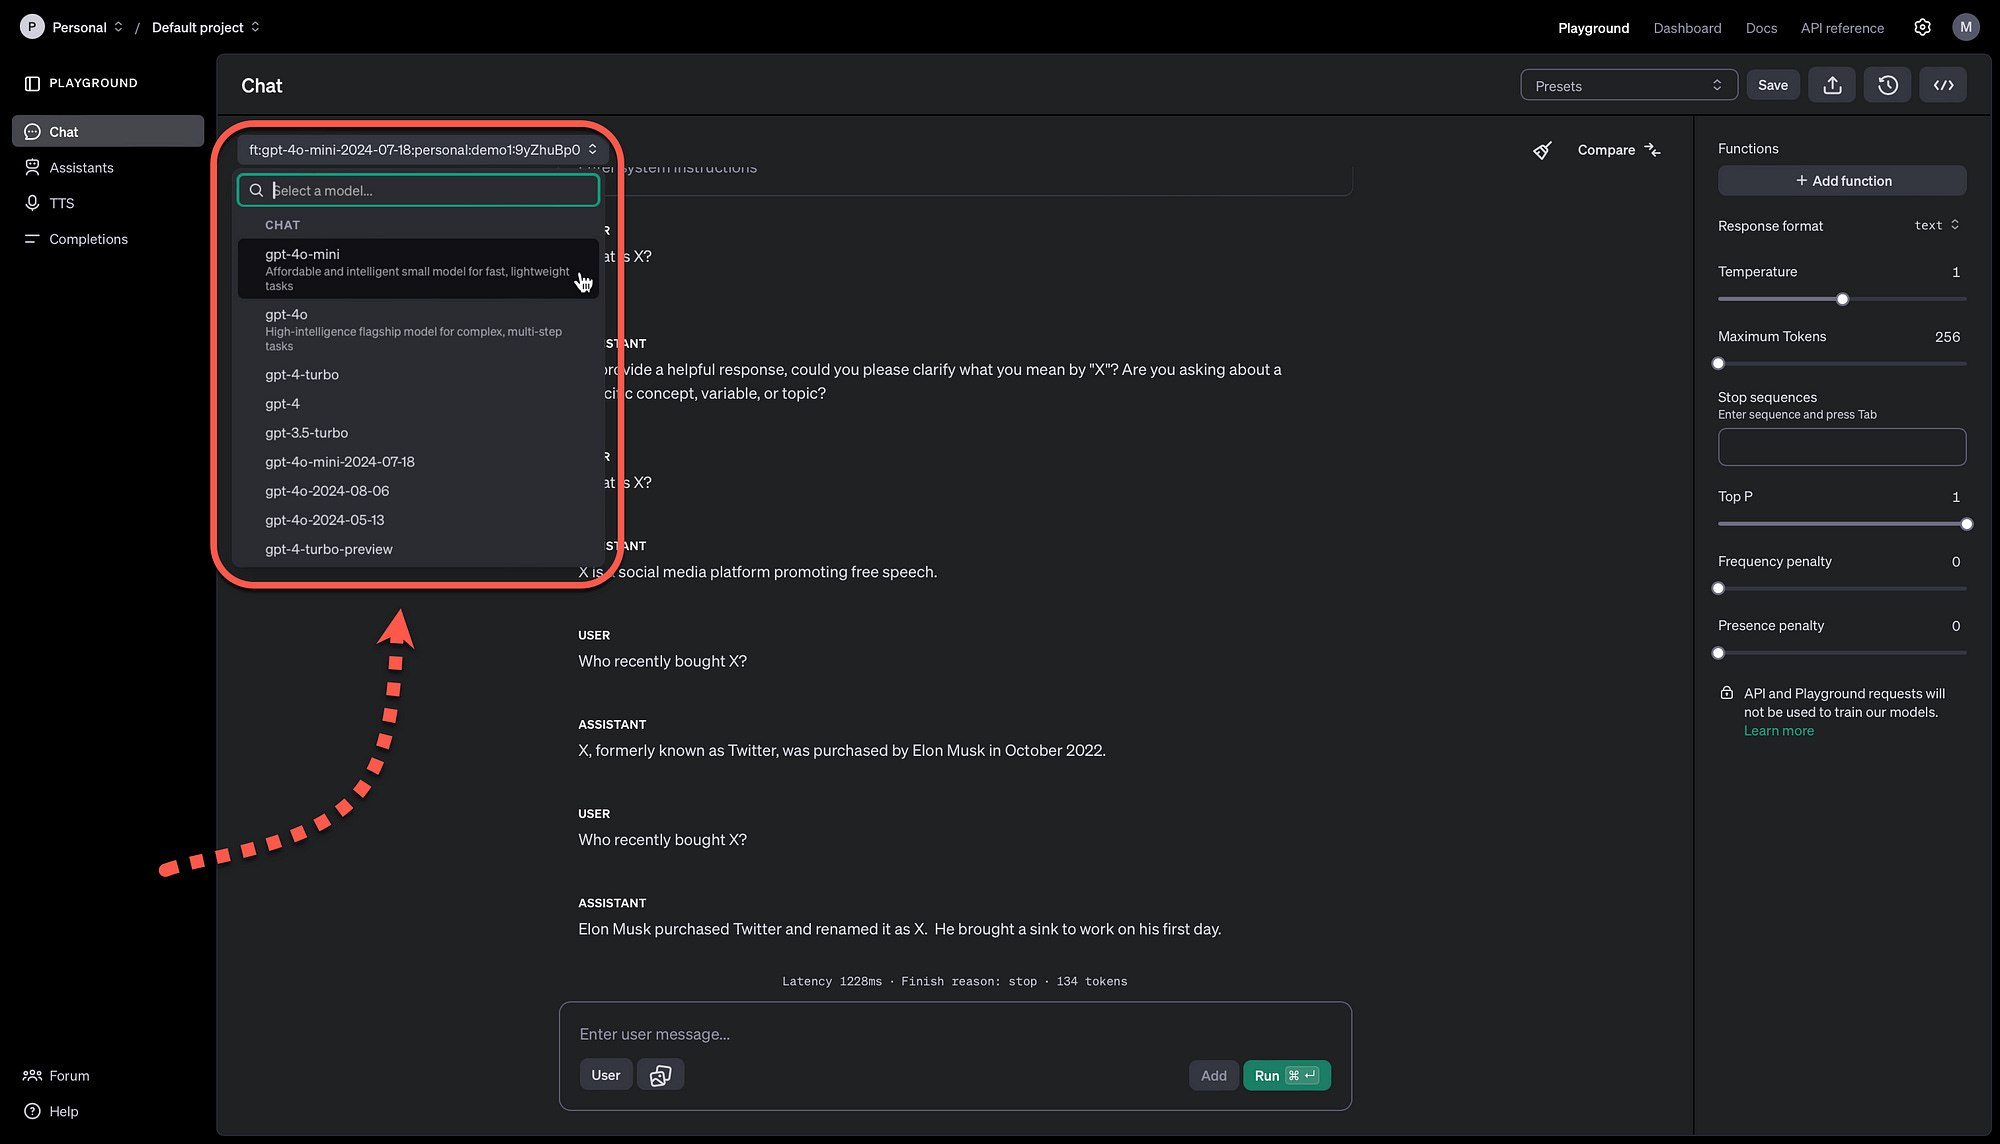Open Assistants in the sidebar
This screenshot has width=2000, height=1144.
pyautogui.click(x=81, y=168)
